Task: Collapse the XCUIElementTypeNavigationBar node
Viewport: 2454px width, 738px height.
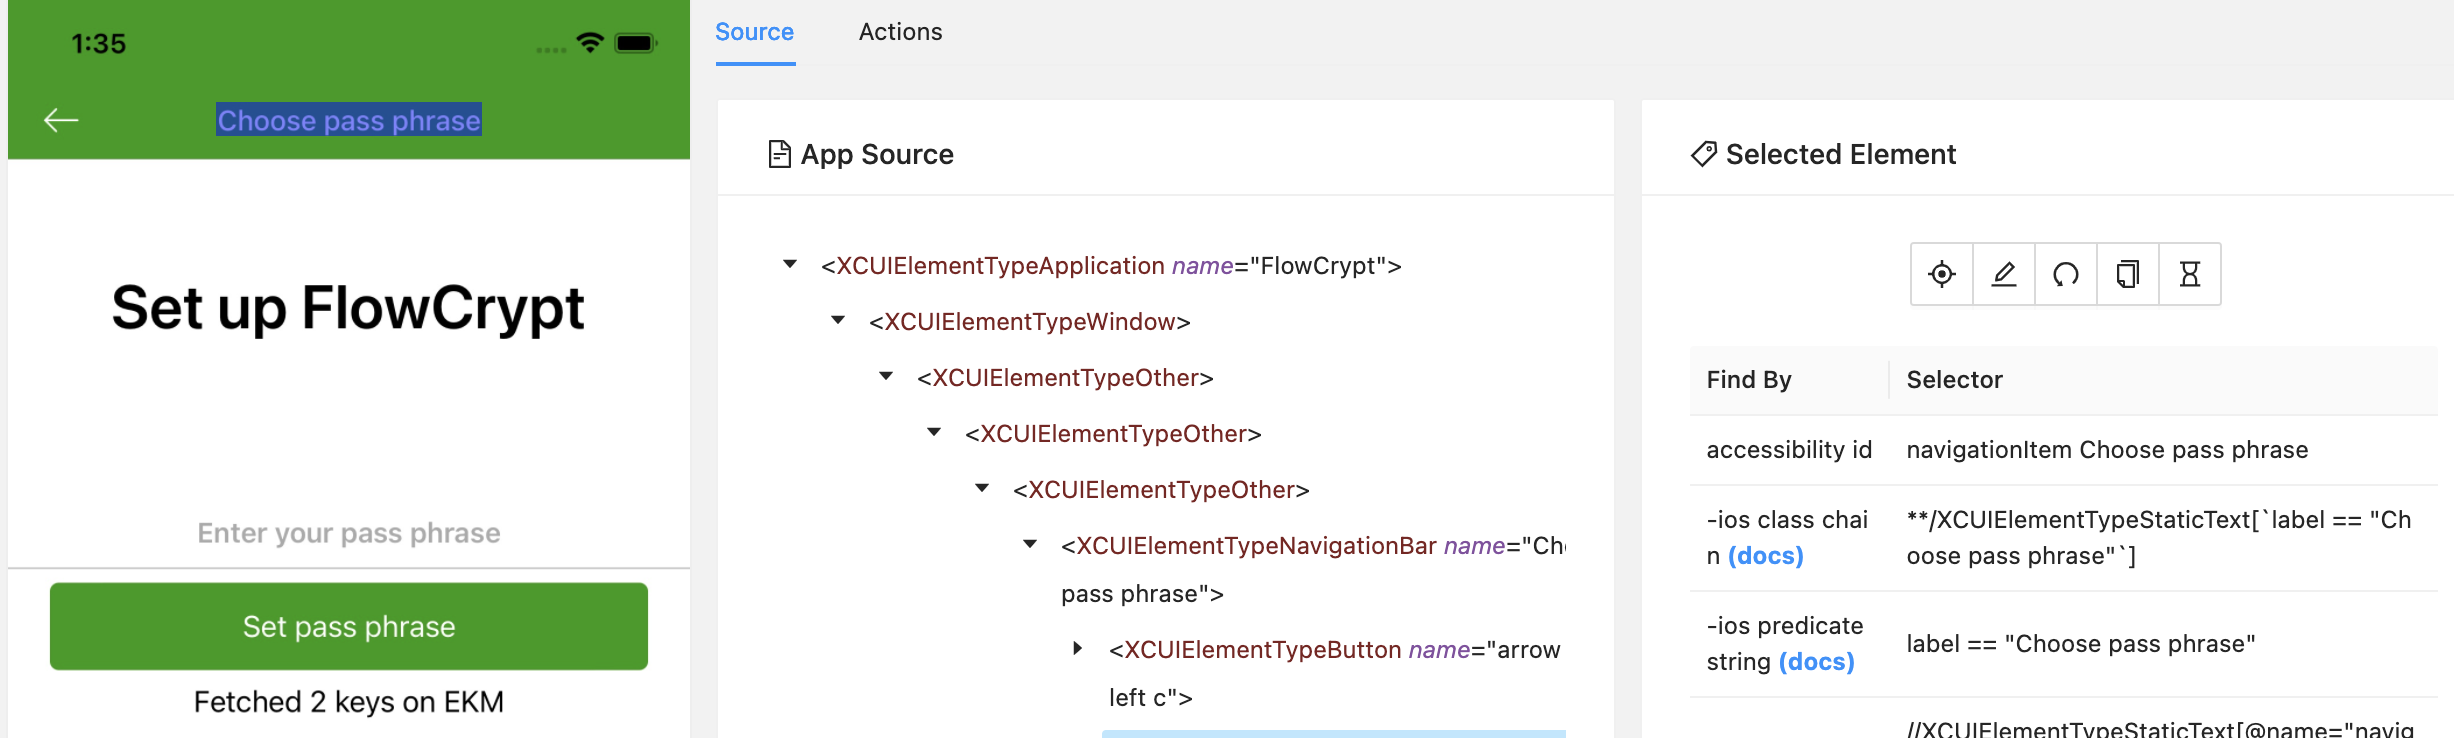Action: (1030, 544)
